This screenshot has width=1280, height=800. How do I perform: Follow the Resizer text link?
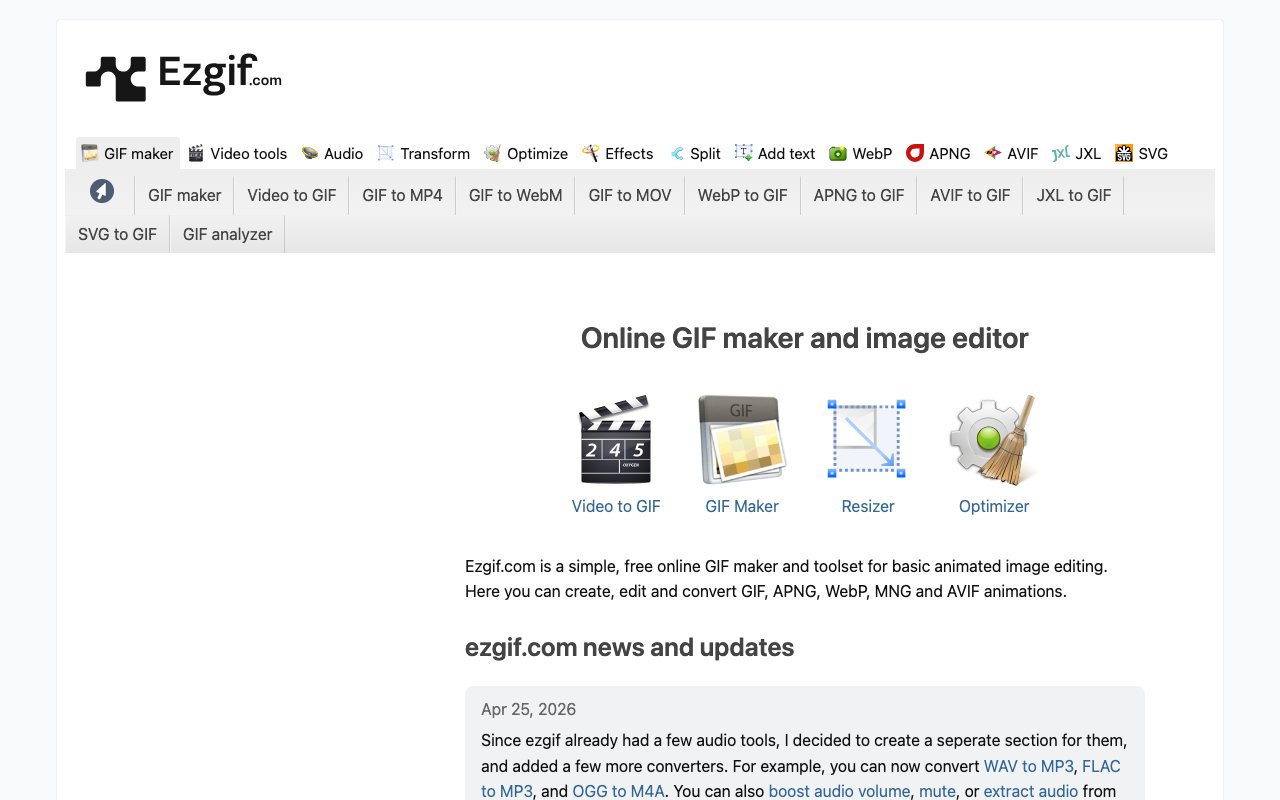click(868, 506)
